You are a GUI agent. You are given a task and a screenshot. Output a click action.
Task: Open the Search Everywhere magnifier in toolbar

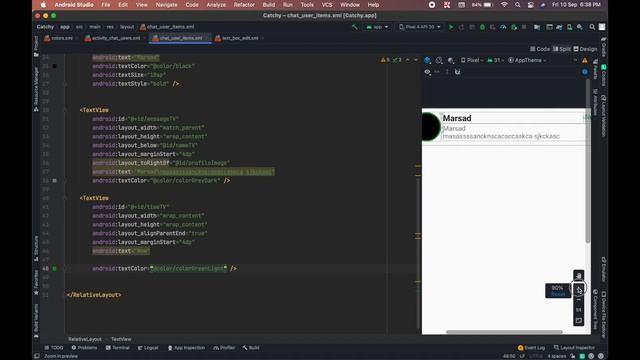pos(592,27)
